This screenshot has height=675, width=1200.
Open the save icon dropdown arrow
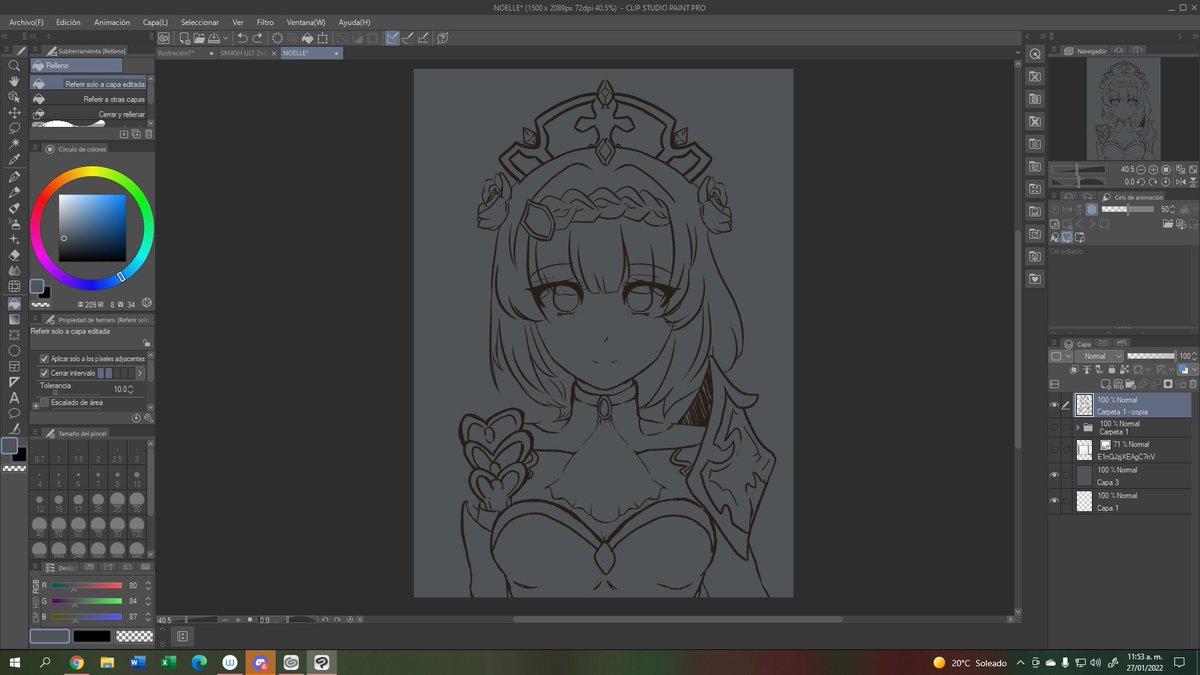[x=226, y=38]
